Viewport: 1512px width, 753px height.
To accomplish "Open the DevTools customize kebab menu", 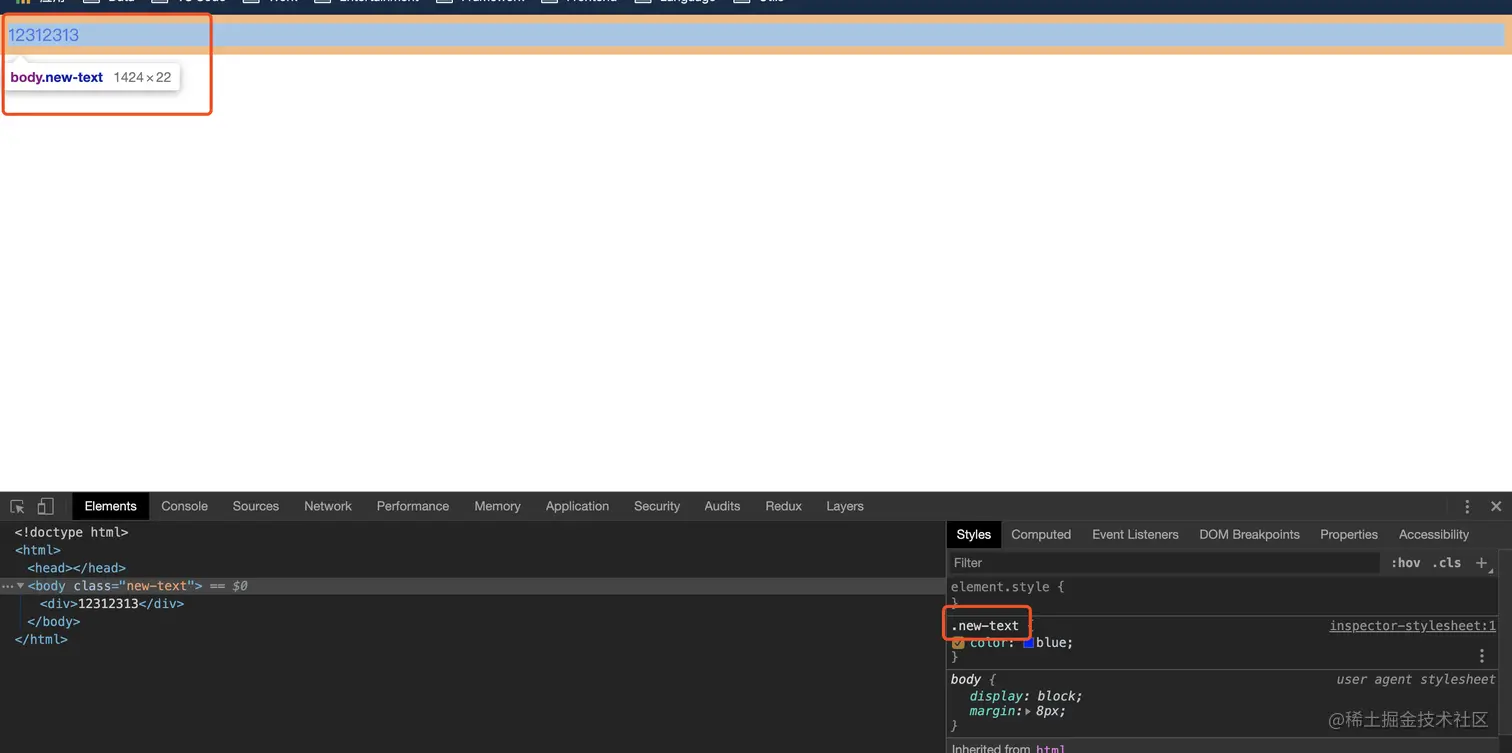I will point(1467,506).
